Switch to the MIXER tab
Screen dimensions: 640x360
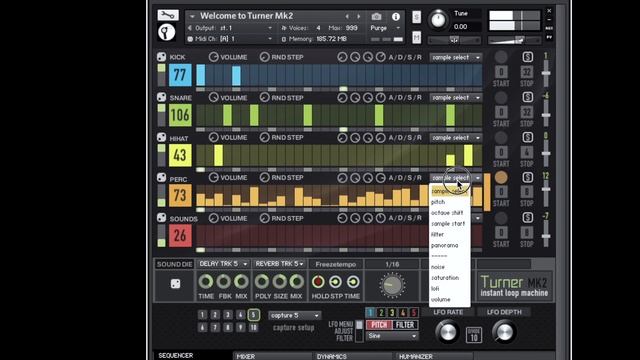[245, 356]
